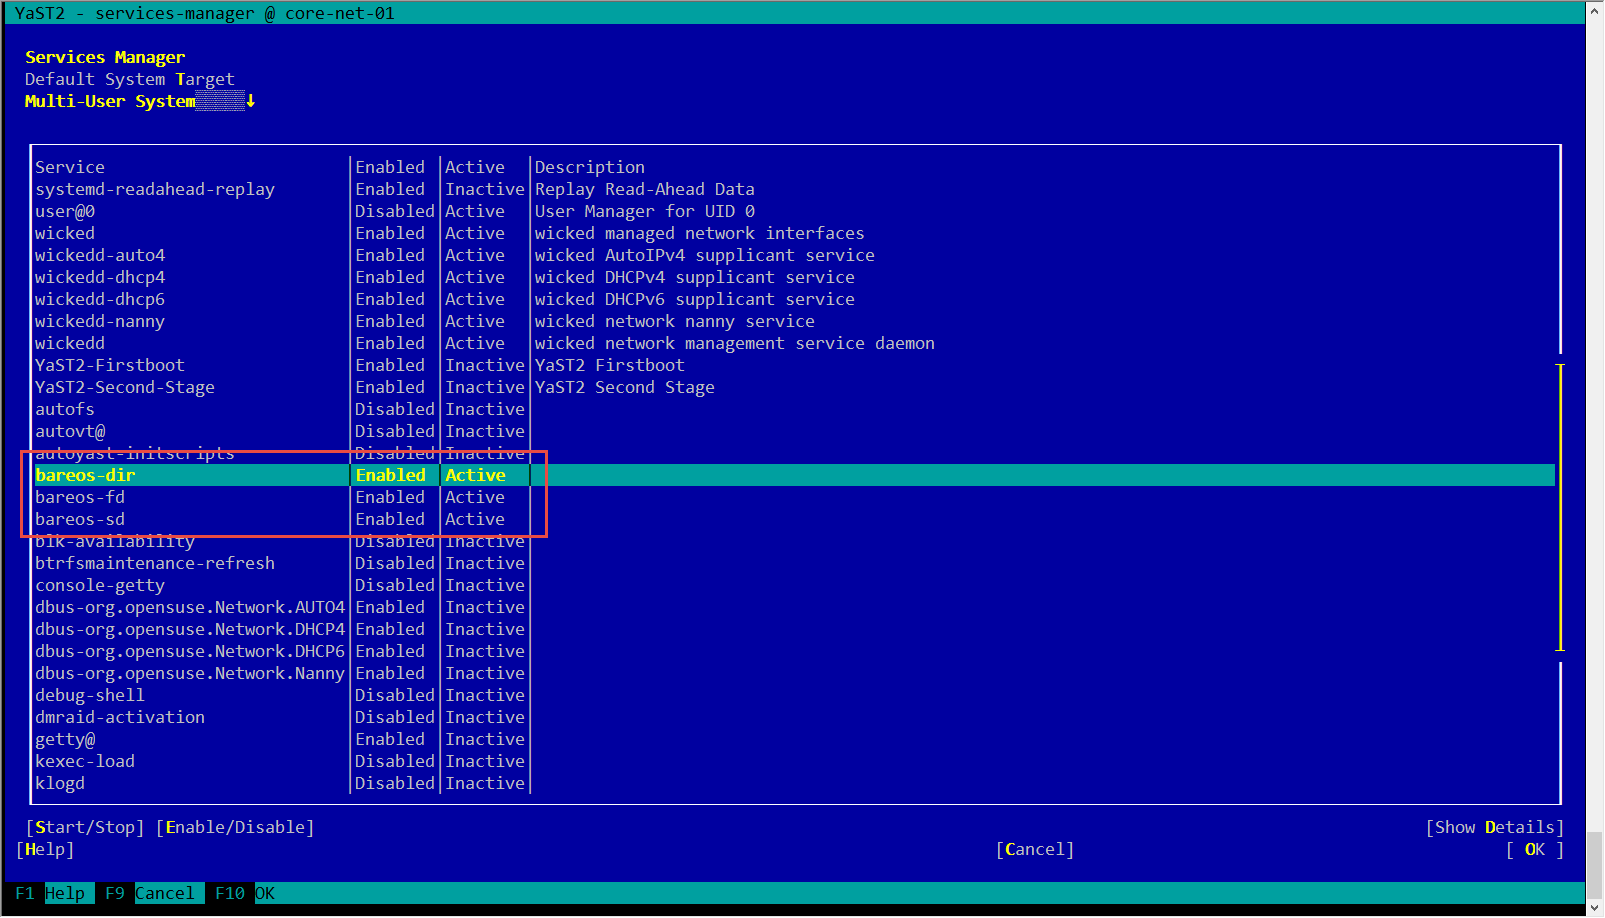Select the bareos-fd service row

coord(795,497)
